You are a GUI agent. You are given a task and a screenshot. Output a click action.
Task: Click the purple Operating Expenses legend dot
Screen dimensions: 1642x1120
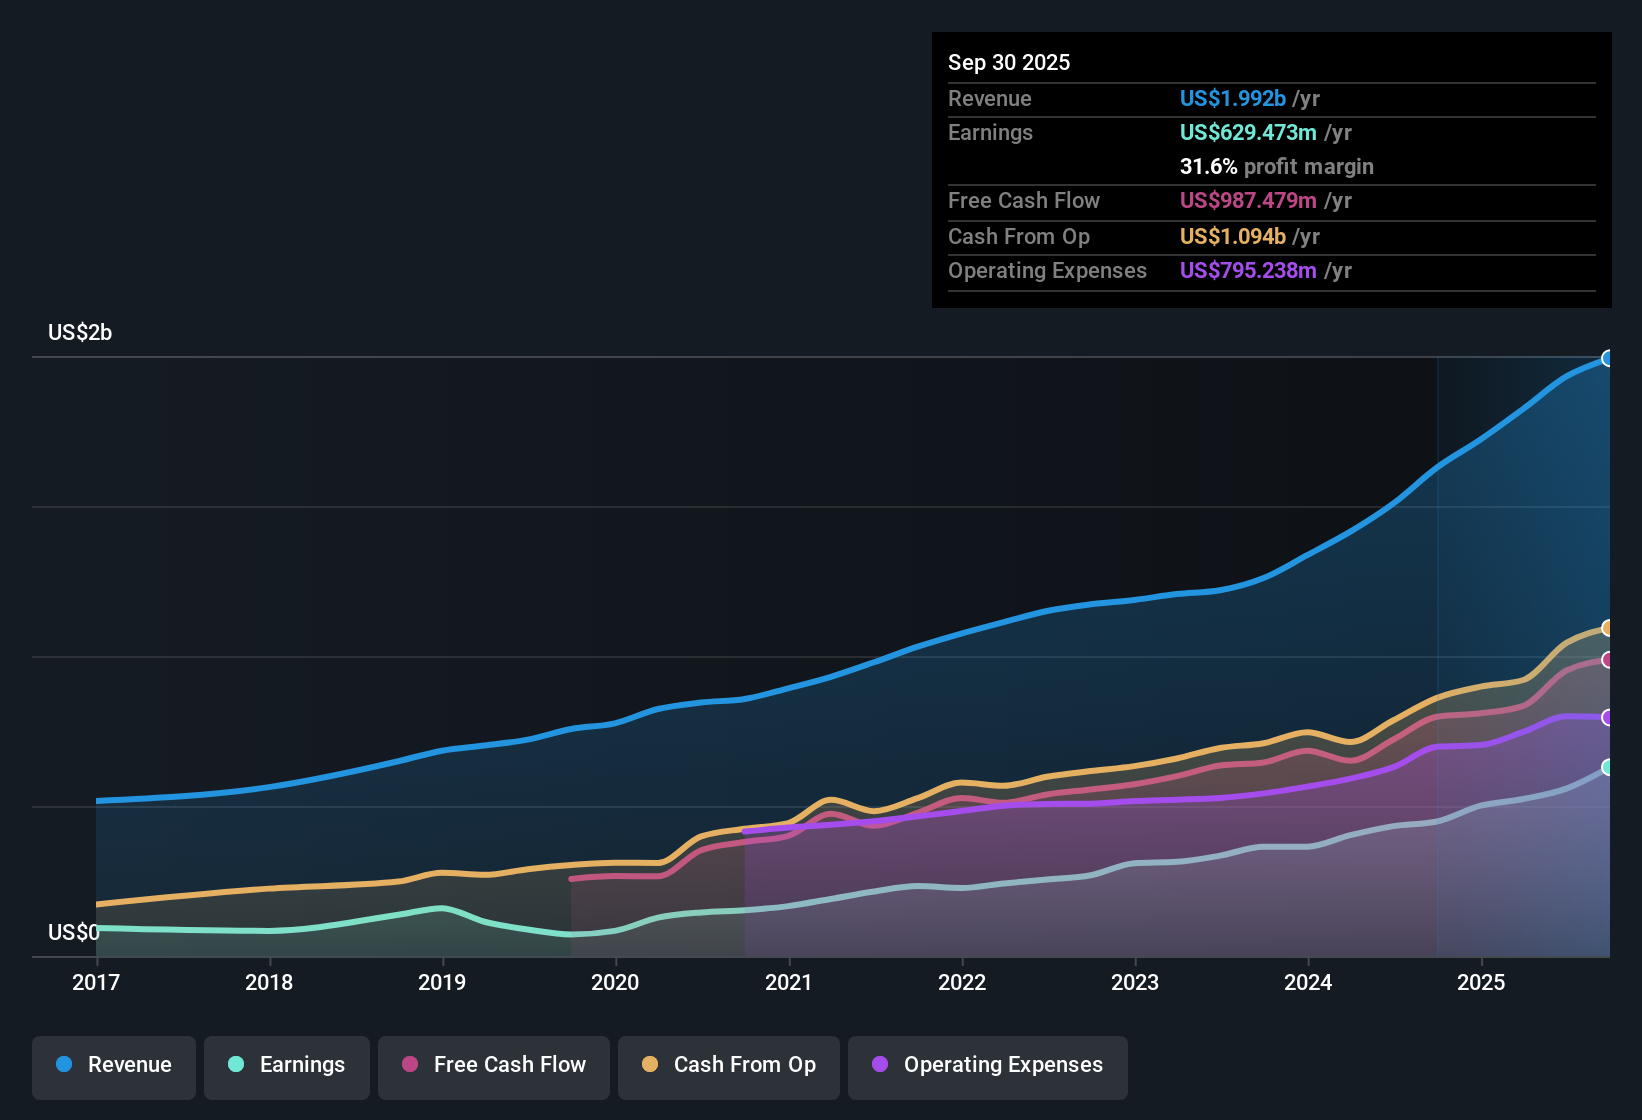pyautogui.click(x=879, y=1065)
